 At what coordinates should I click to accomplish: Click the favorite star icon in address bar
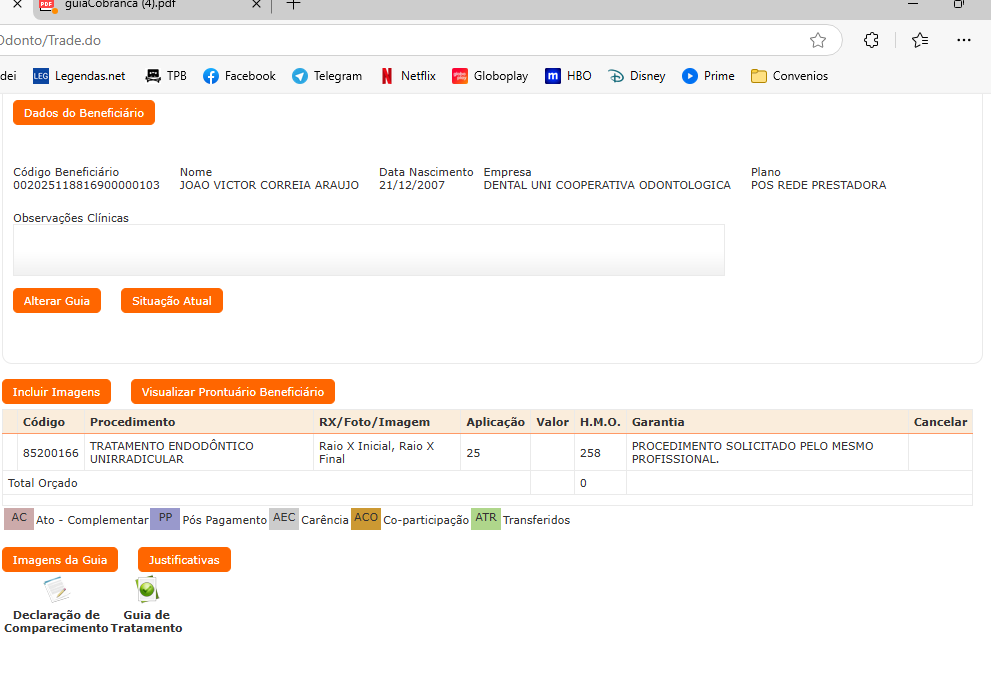pyautogui.click(x=818, y=41)
